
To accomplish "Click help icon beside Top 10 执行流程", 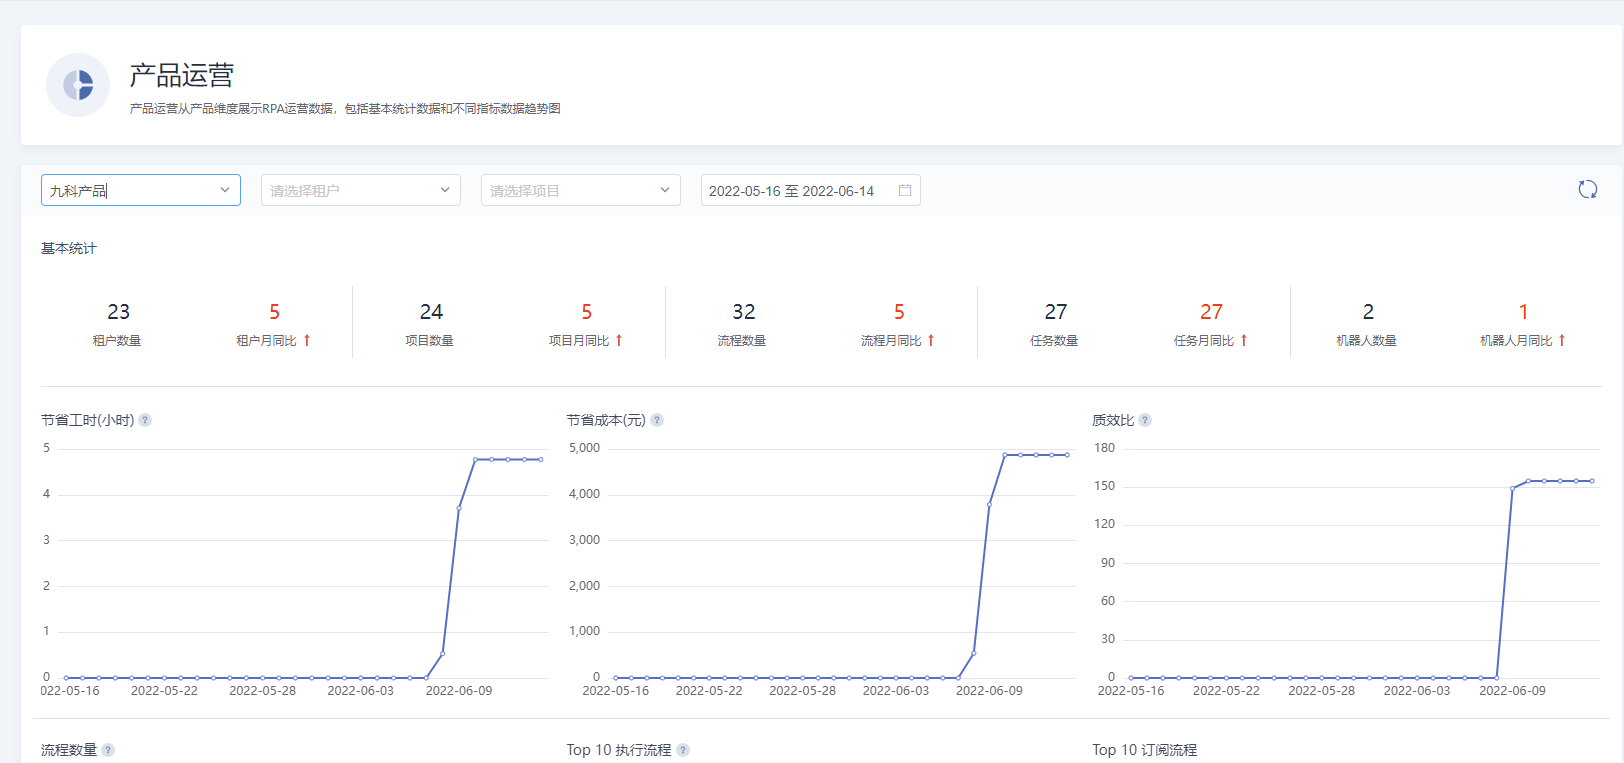I will (683, 750).
